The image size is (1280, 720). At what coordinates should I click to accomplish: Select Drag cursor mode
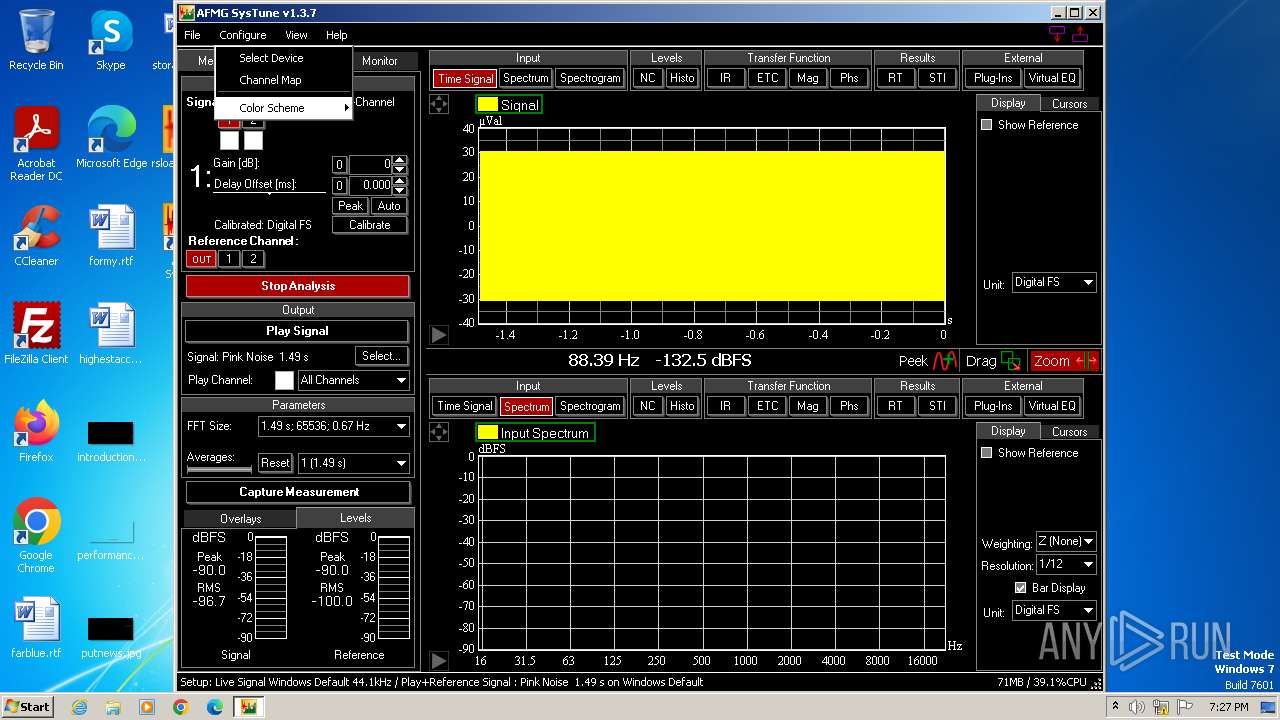(x=994, y=361)
